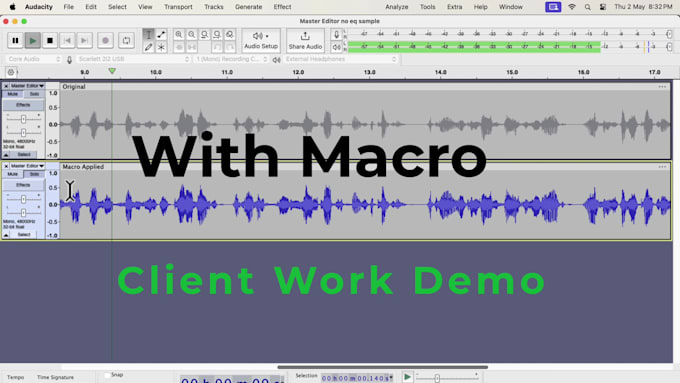
Task: Click the Zoom Out magnifier
Action: [x=191, y=34]
